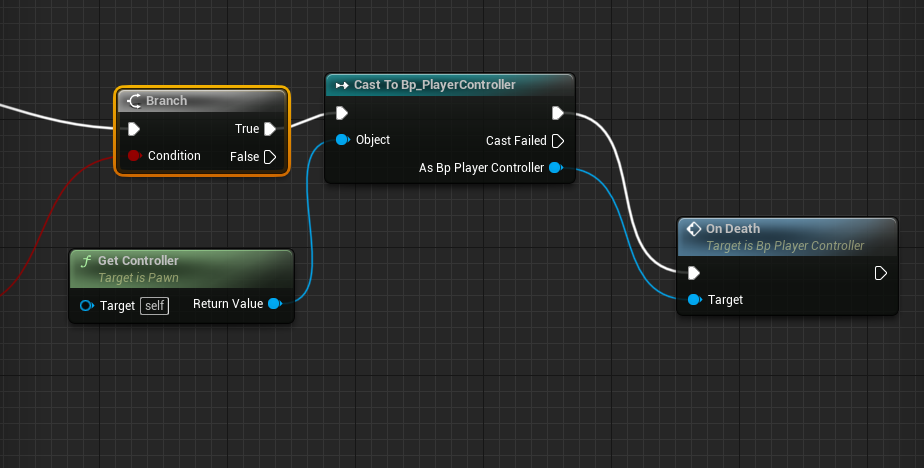Click the self value box on Target
Viewport: 924px width, 468px height.
point(155,305)
